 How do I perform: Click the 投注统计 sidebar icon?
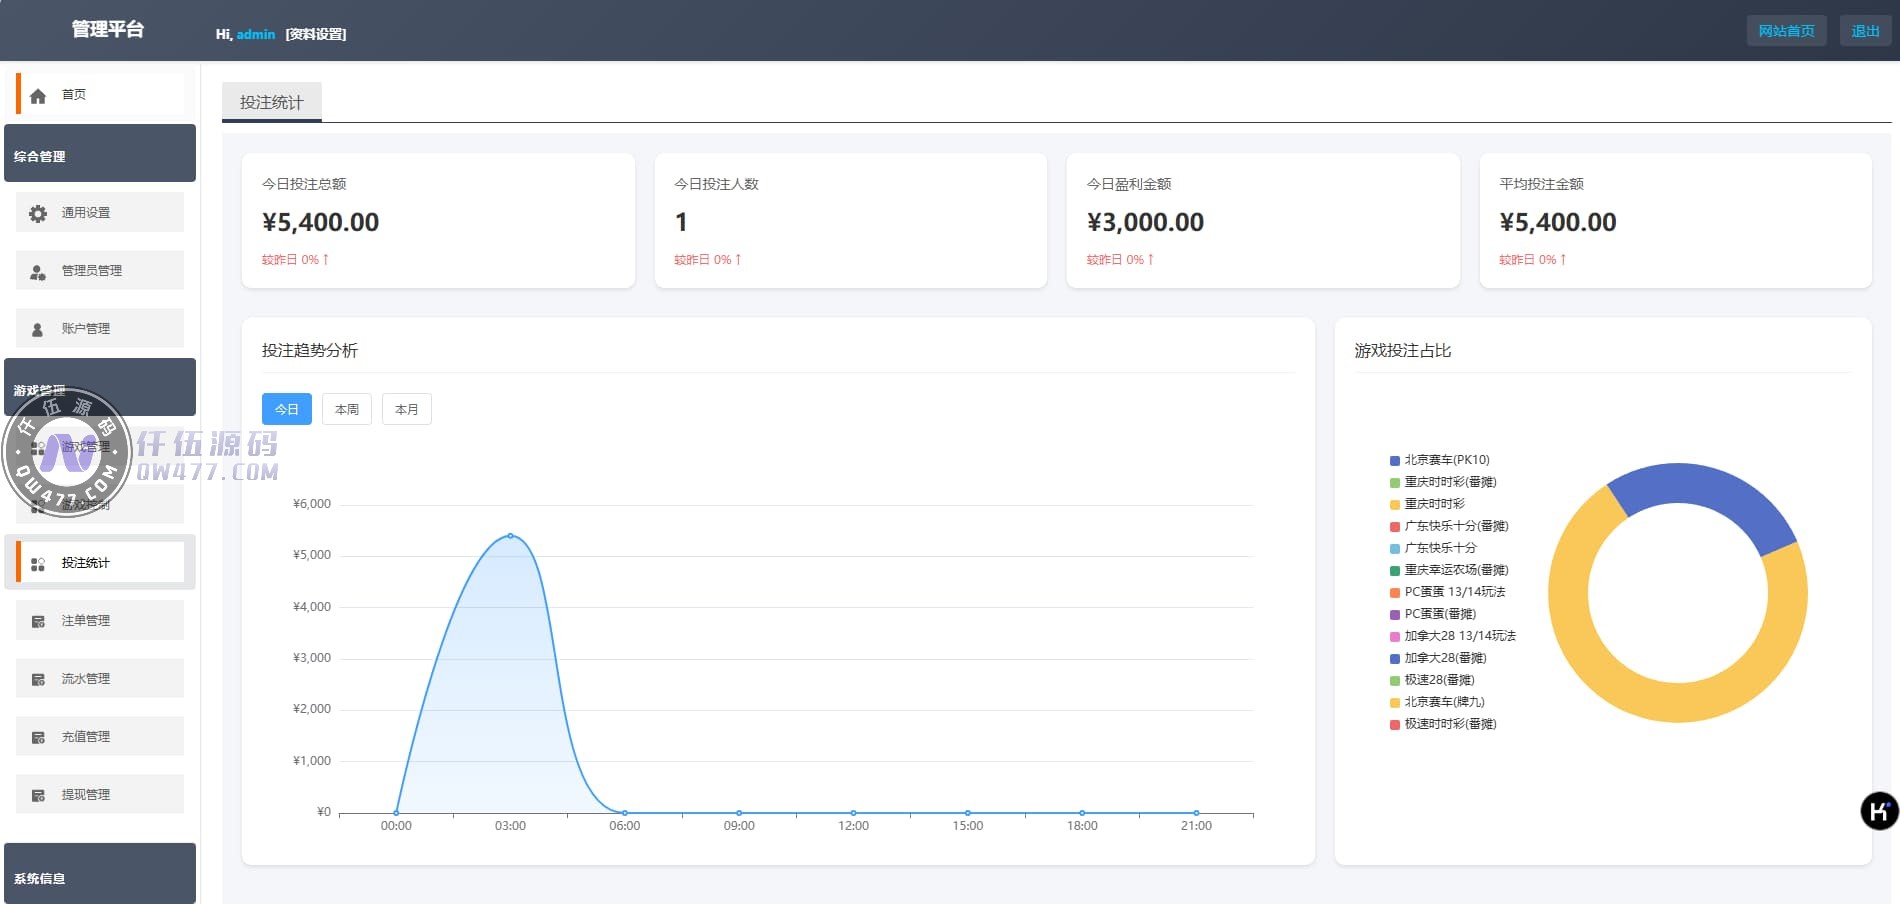click(x=38, y=564)
